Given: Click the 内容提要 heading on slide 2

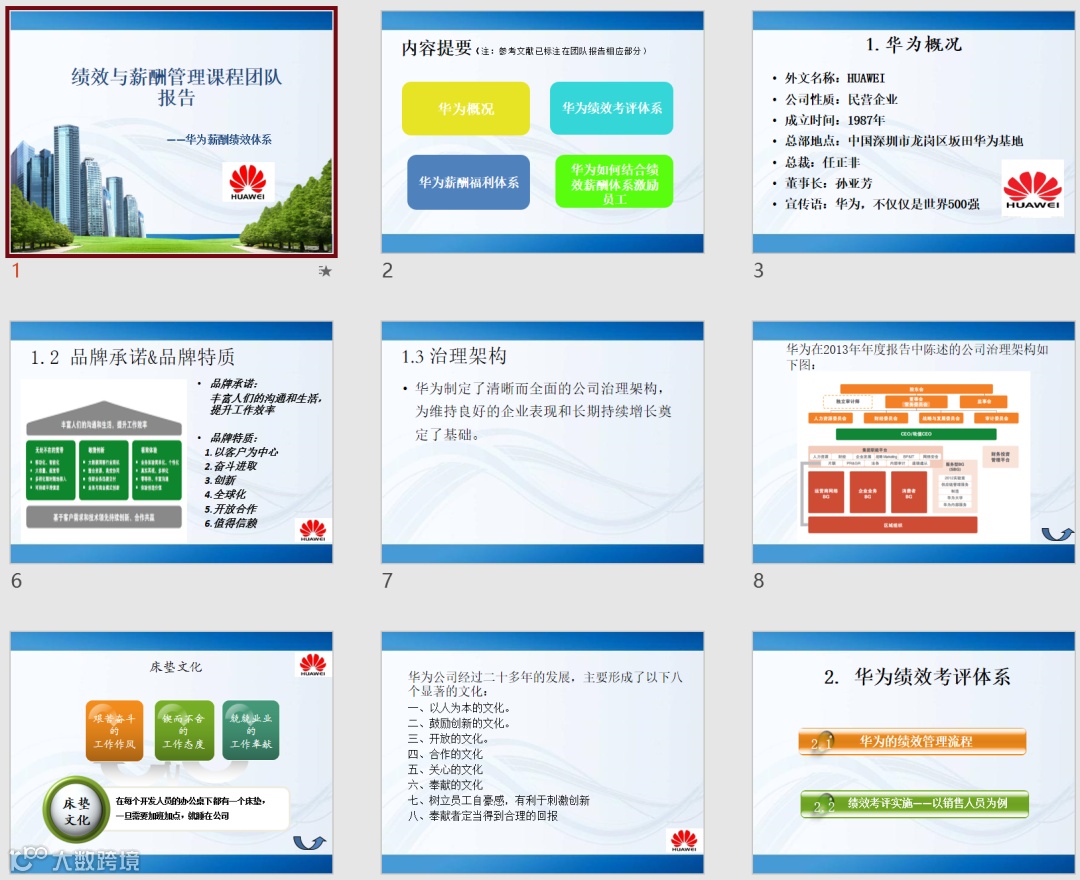Looking at the screenshot, I should tap(437, 48).
